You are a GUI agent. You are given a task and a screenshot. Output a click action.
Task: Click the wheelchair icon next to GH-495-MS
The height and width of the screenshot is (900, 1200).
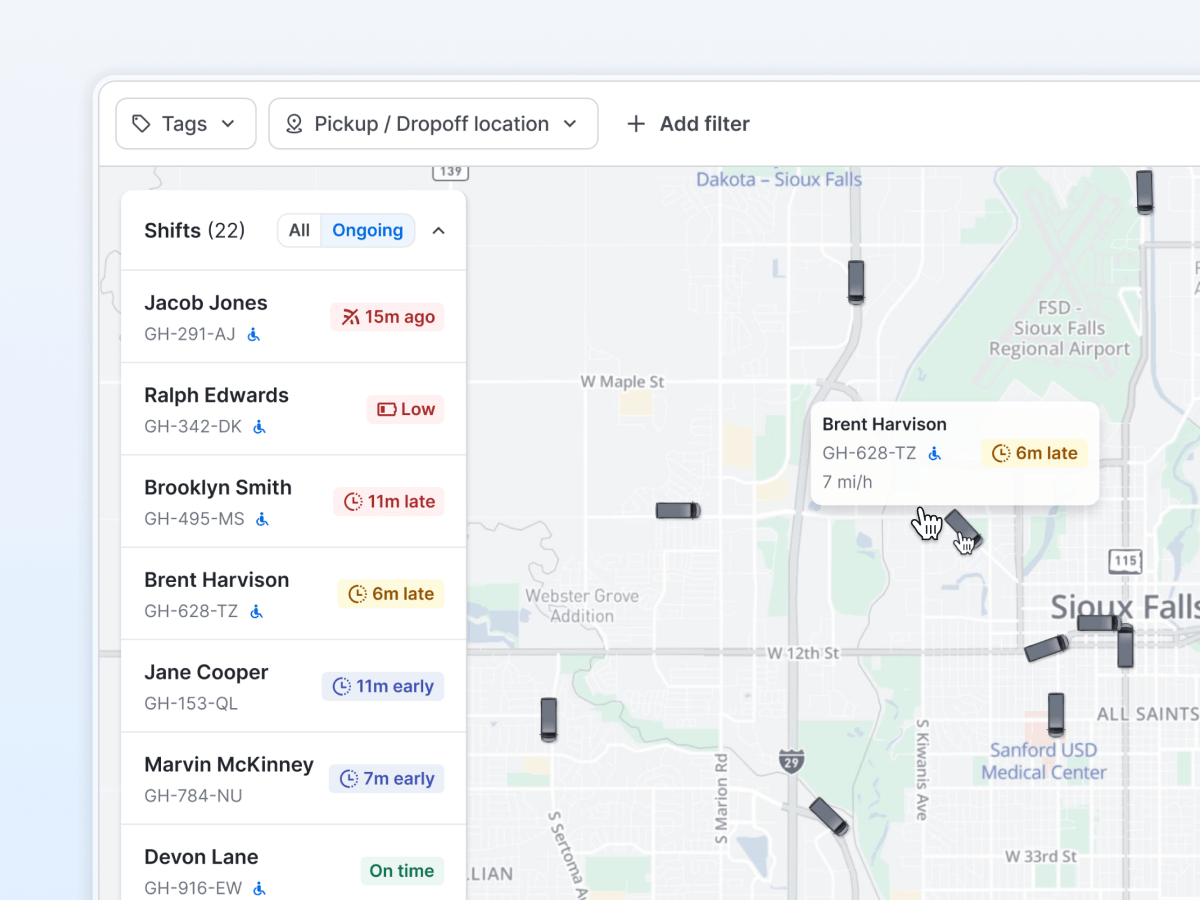(262, 519)
